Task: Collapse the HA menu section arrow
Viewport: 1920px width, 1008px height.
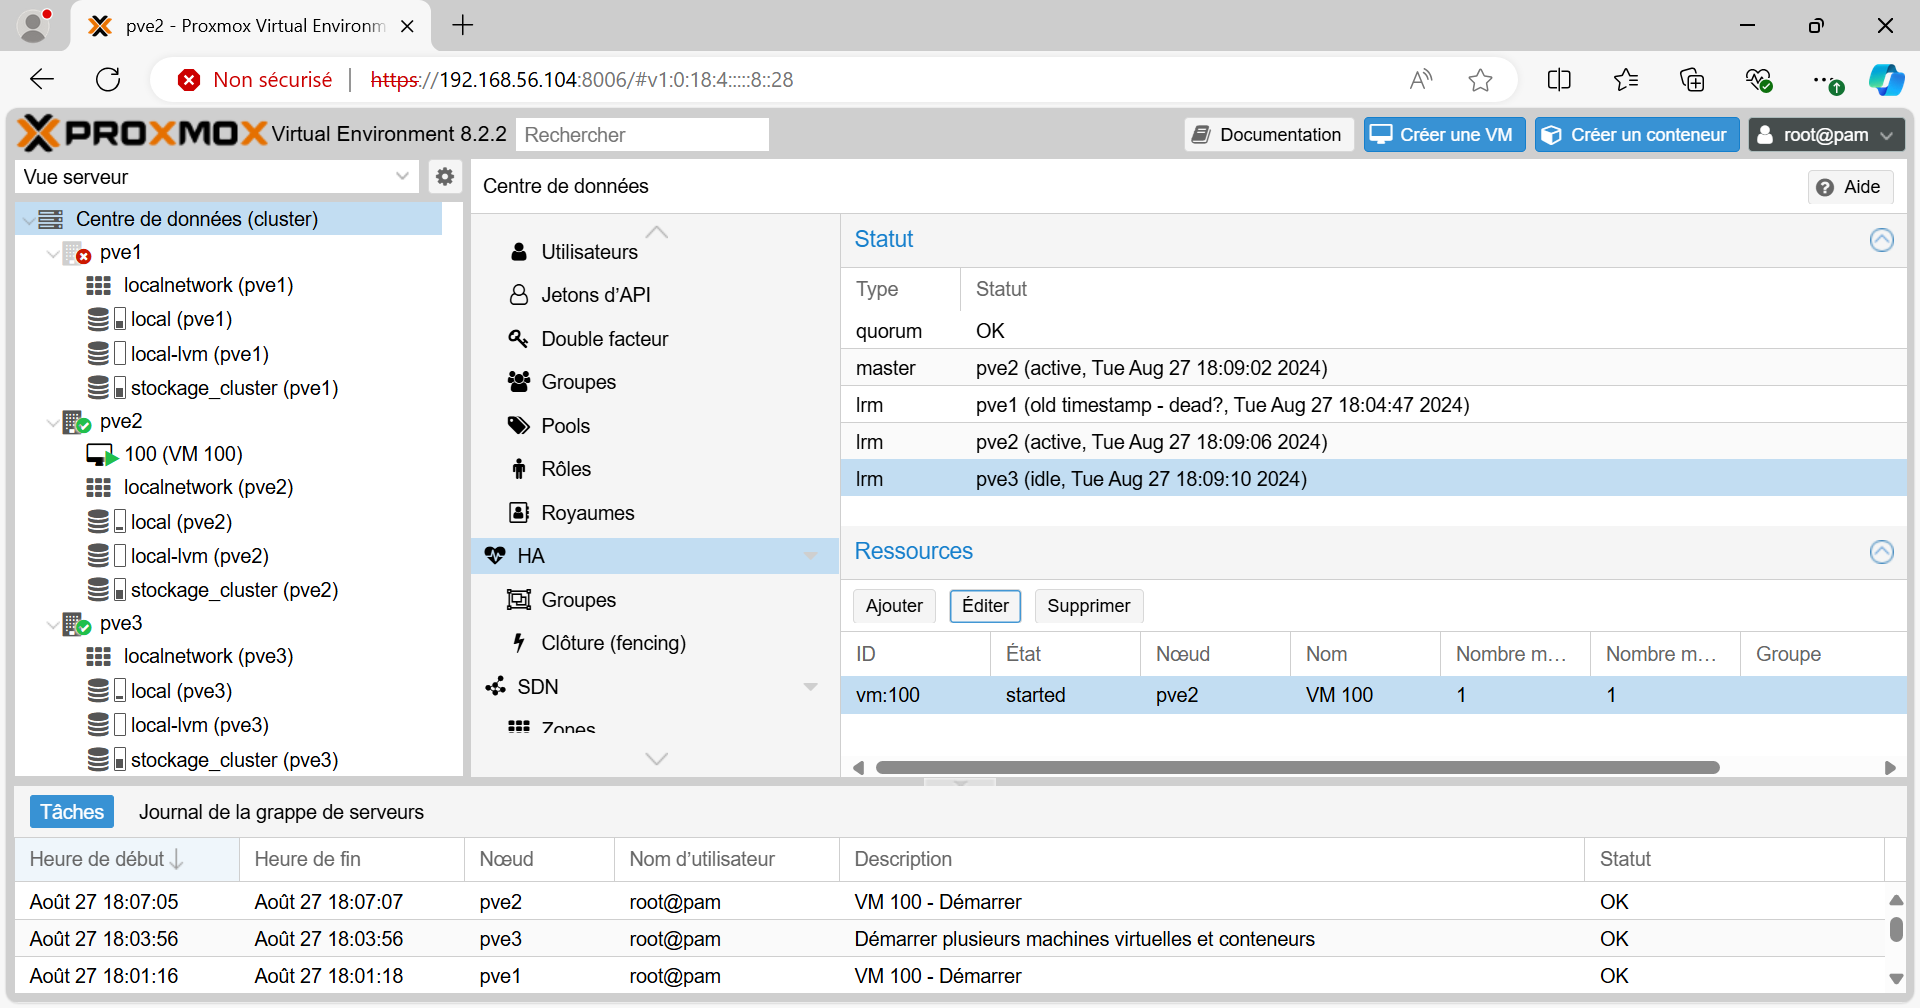Action: pos(811,556)
